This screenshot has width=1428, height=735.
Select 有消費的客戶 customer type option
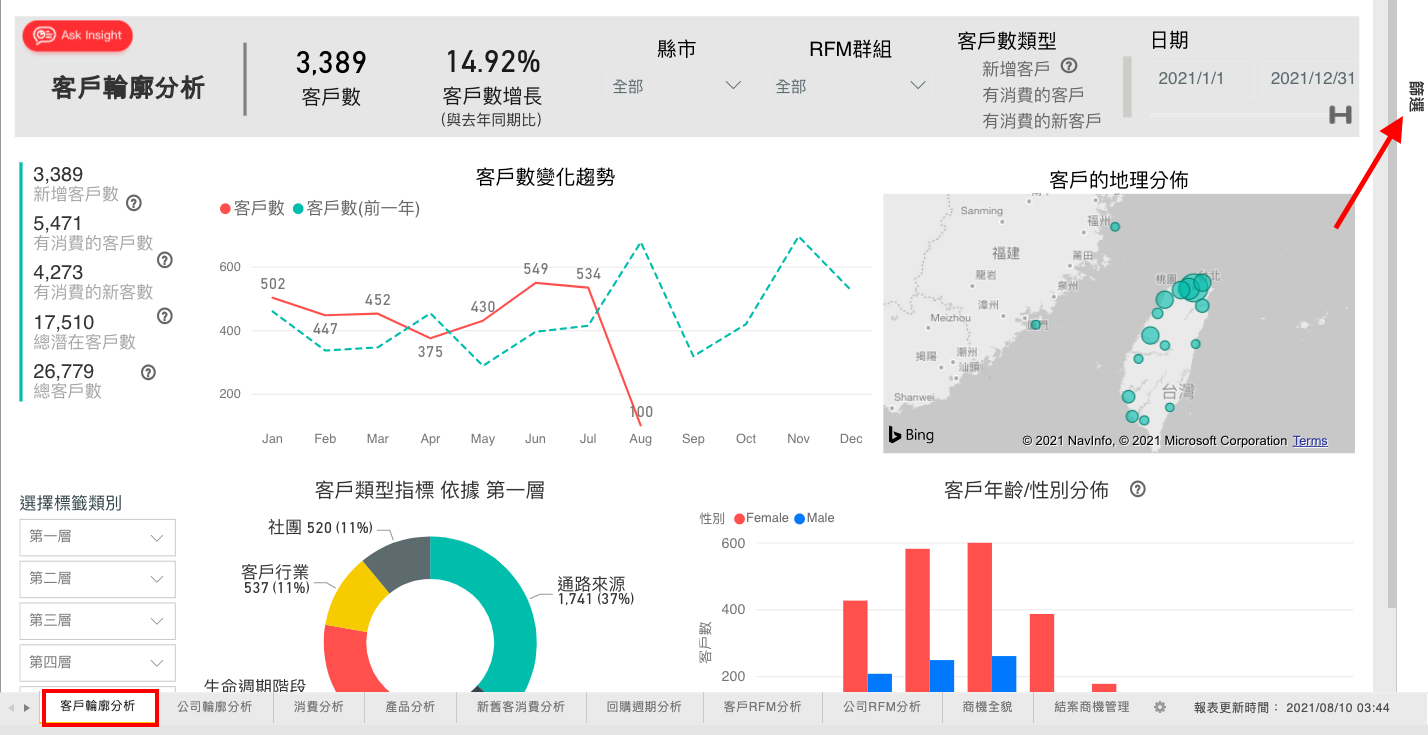1033,95
